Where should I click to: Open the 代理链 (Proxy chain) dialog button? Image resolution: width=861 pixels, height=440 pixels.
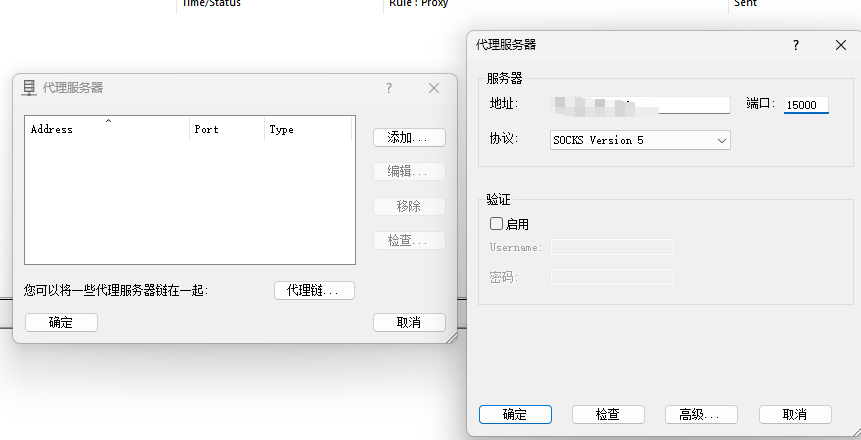point(314,290)
